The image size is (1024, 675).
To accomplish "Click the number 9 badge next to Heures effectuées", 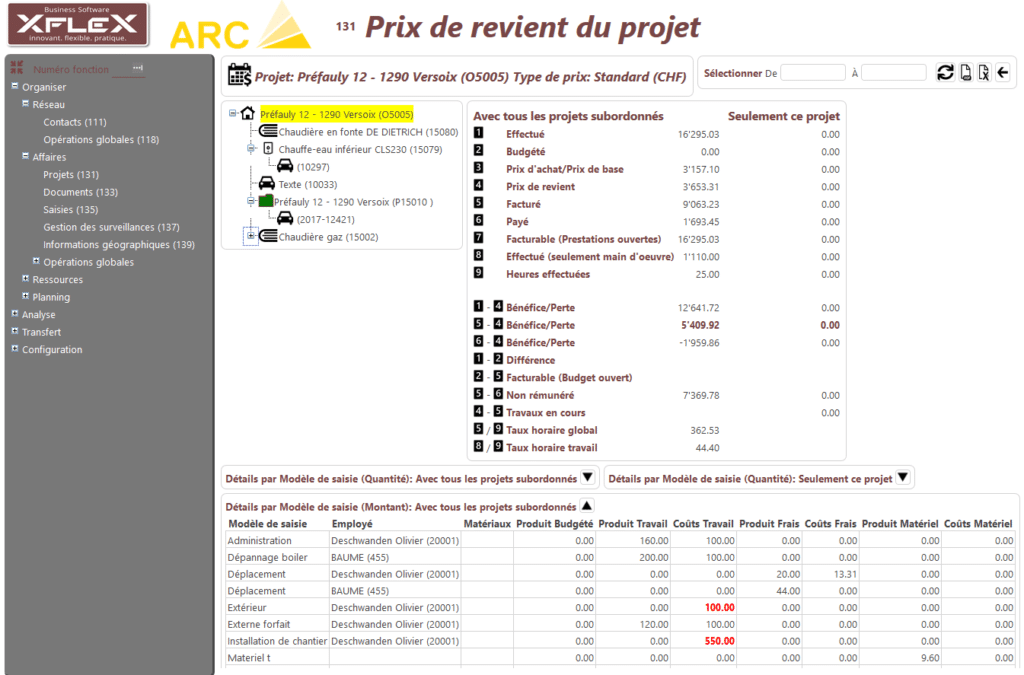I will tap(479, 273).
